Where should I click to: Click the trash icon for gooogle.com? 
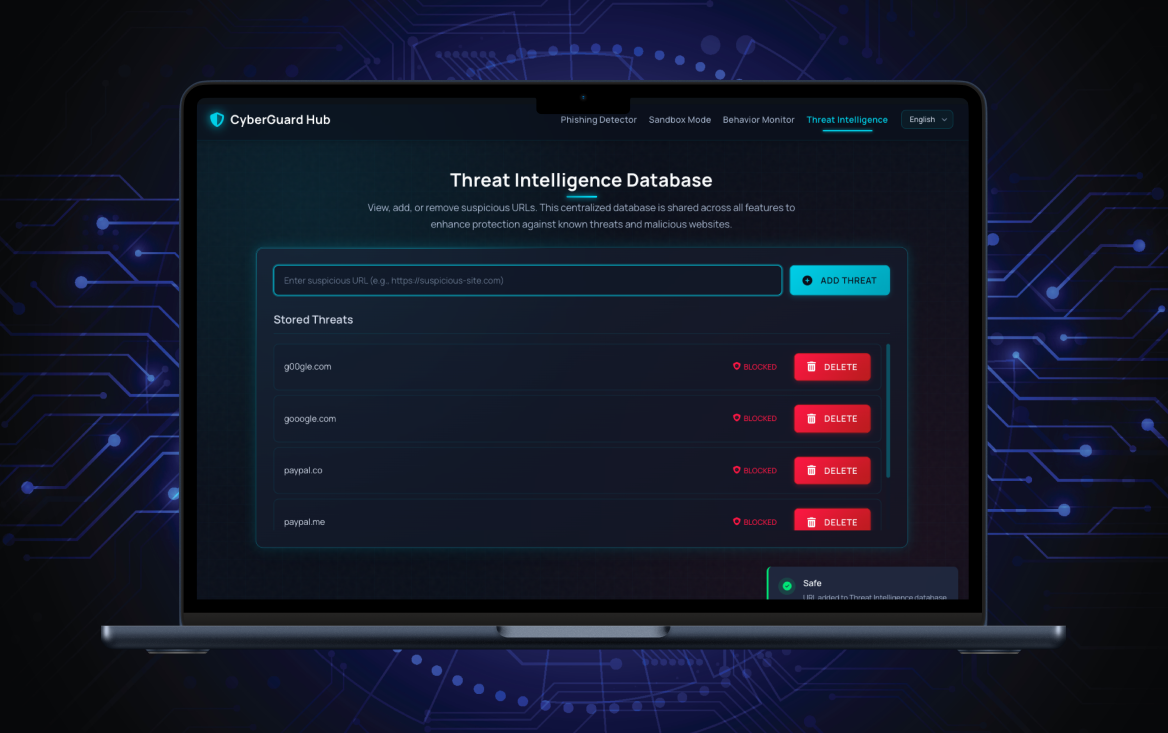tap(812, 419)
